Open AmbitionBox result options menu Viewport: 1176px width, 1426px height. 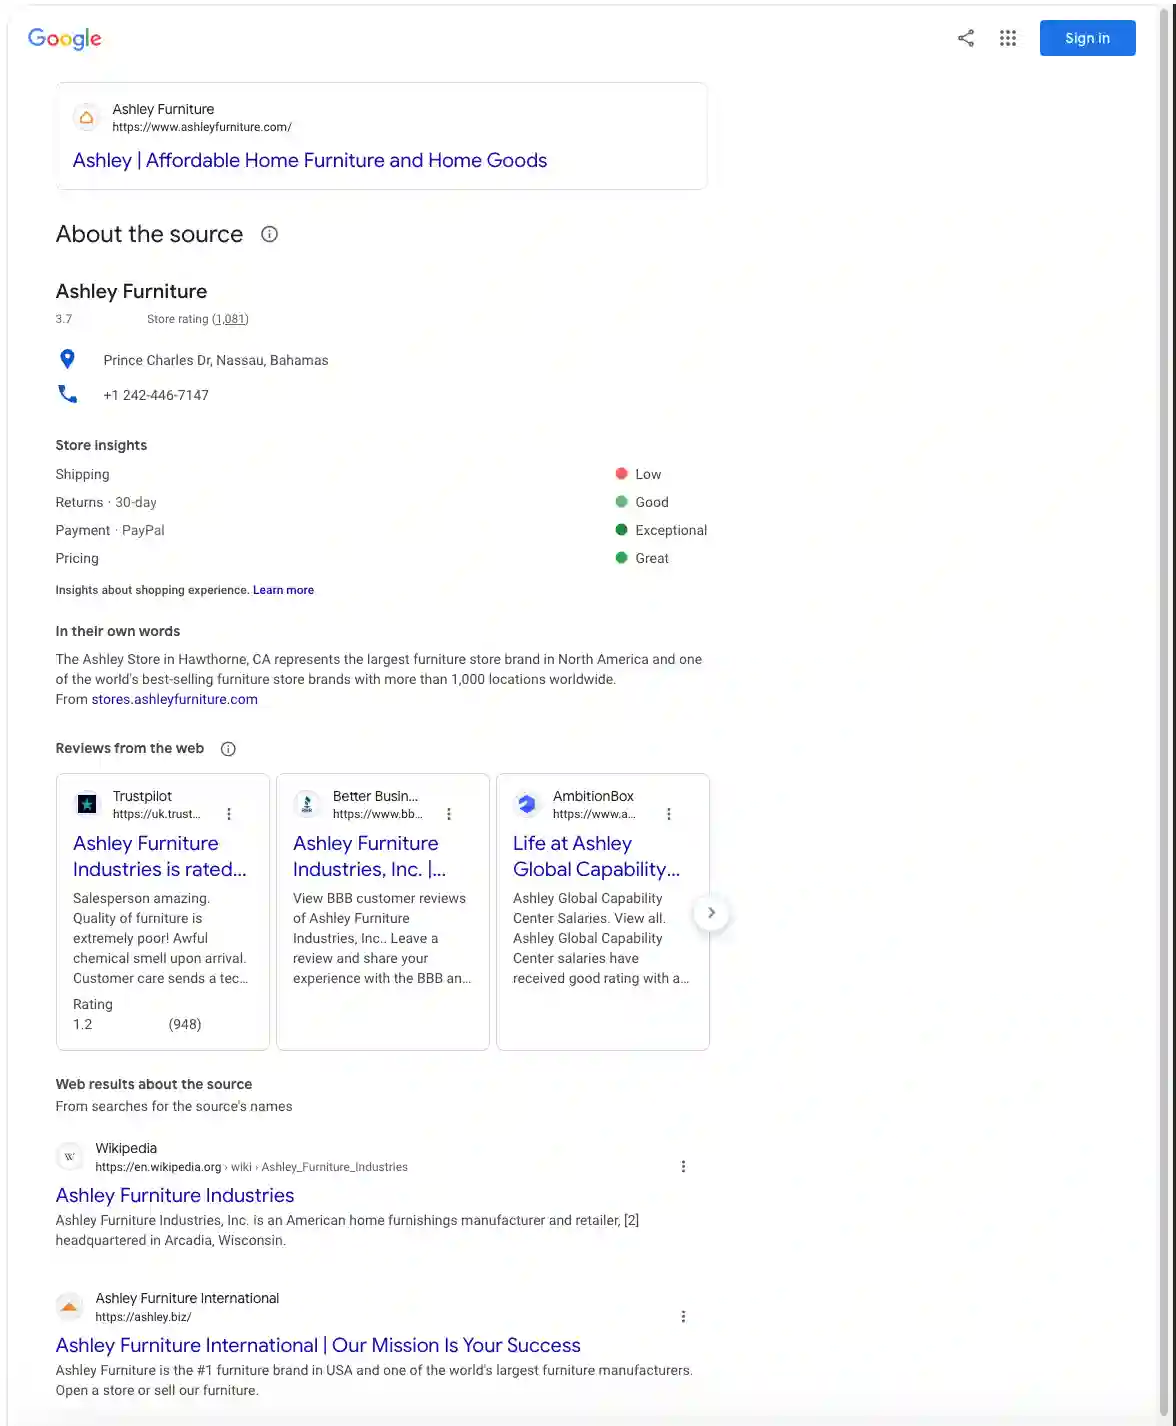click(x=669, y=814)
